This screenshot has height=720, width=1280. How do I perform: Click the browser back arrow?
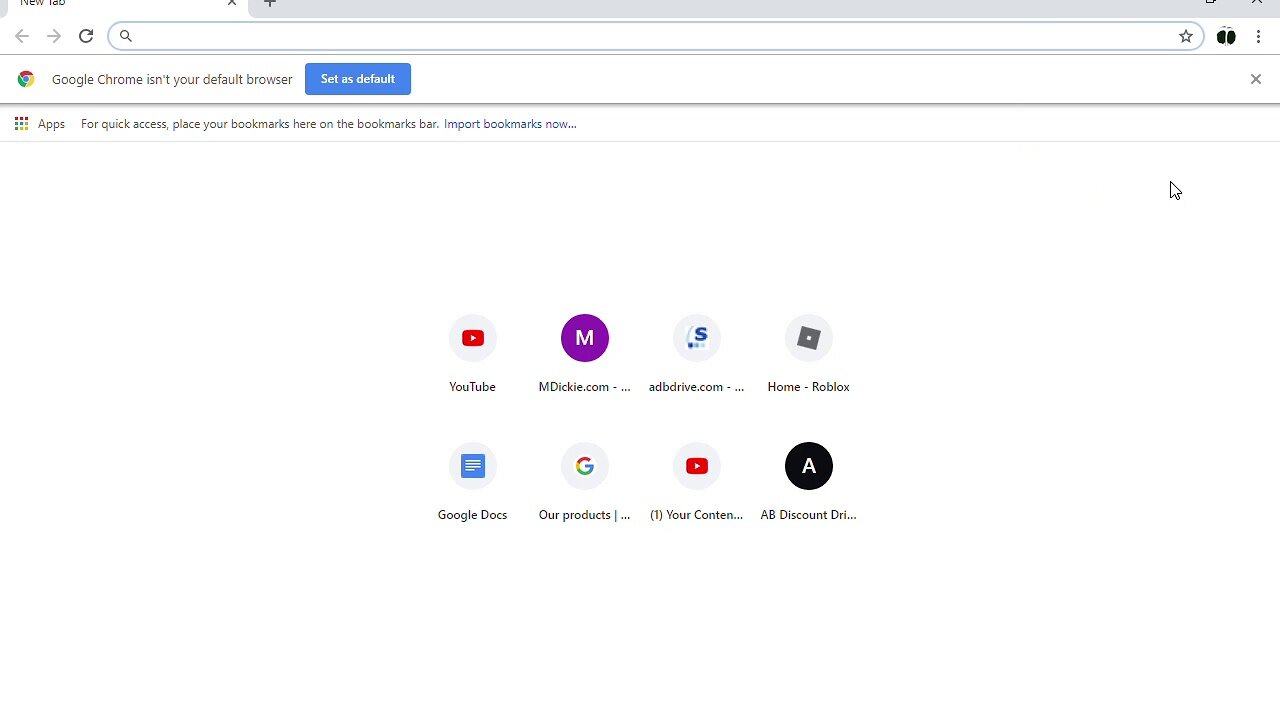pos(22,36)
